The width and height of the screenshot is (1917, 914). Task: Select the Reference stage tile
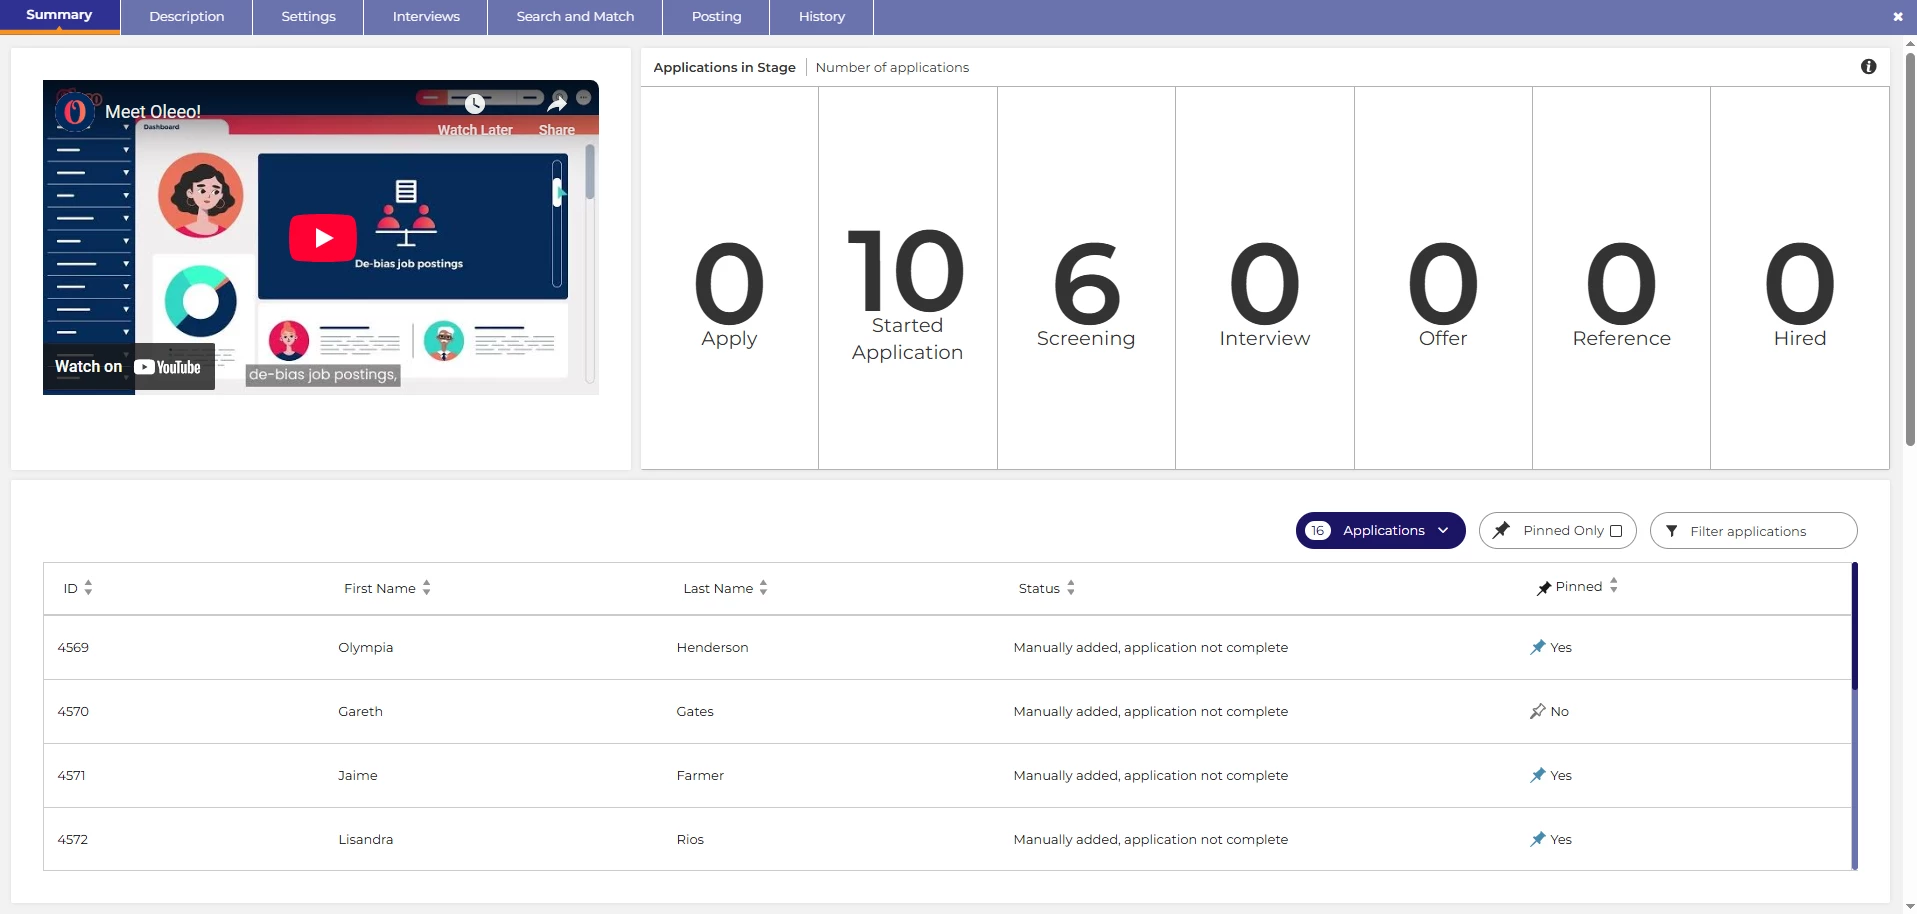point(1621,278)
